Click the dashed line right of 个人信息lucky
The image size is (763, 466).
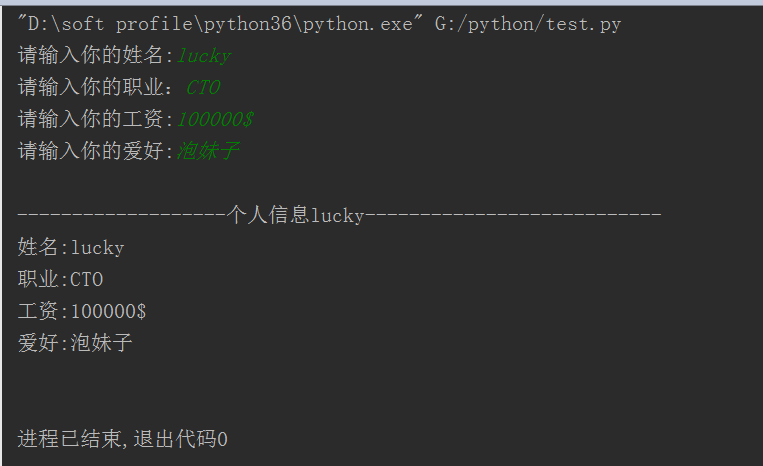(513, 215)
